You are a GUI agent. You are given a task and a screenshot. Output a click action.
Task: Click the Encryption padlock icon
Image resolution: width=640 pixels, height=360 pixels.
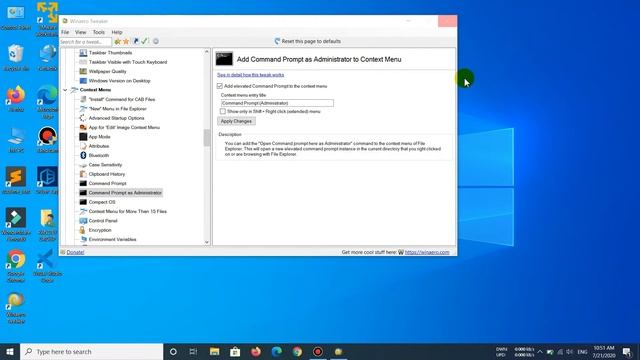pos(83,230)
